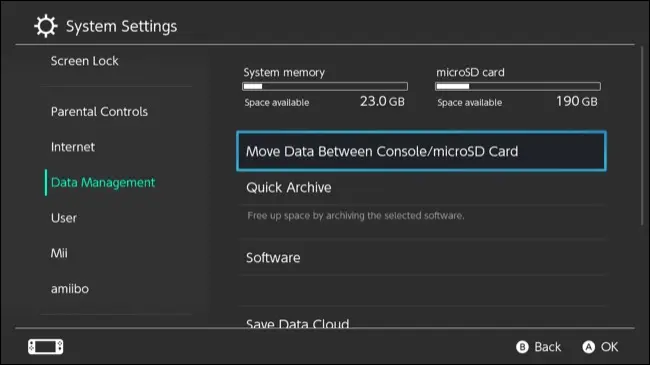650x365 pixels.
Task: Open the Software data option
Action: pos(421,258)
